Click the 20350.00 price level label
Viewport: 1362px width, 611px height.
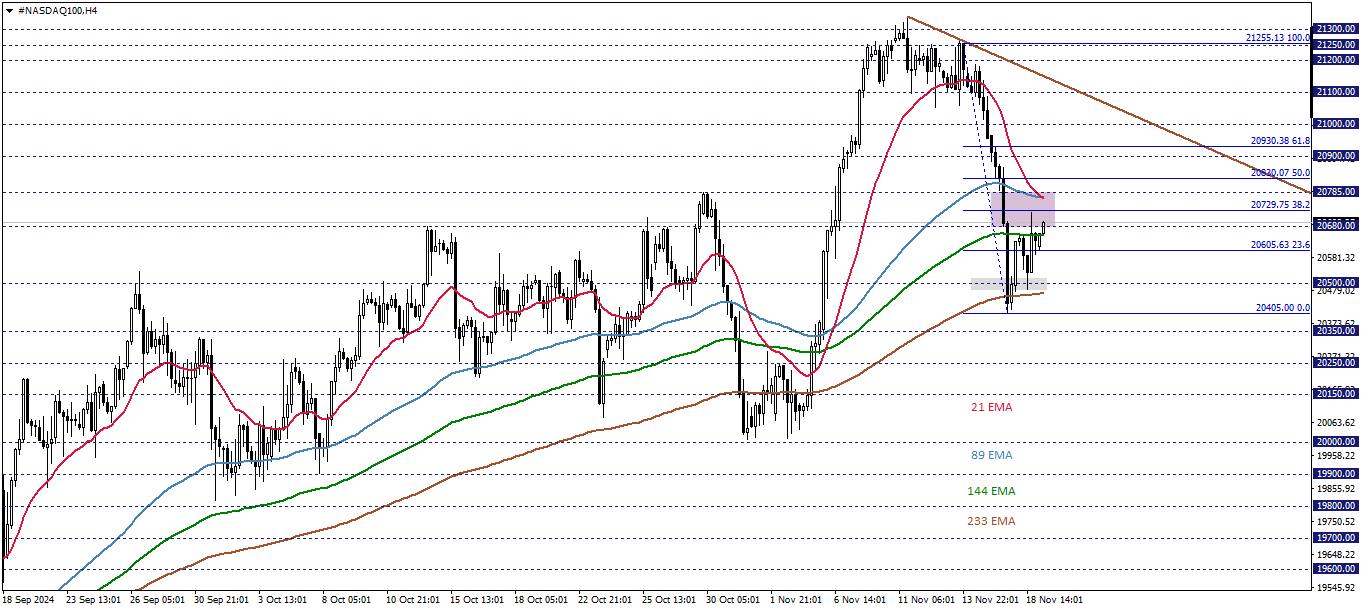1336,330
